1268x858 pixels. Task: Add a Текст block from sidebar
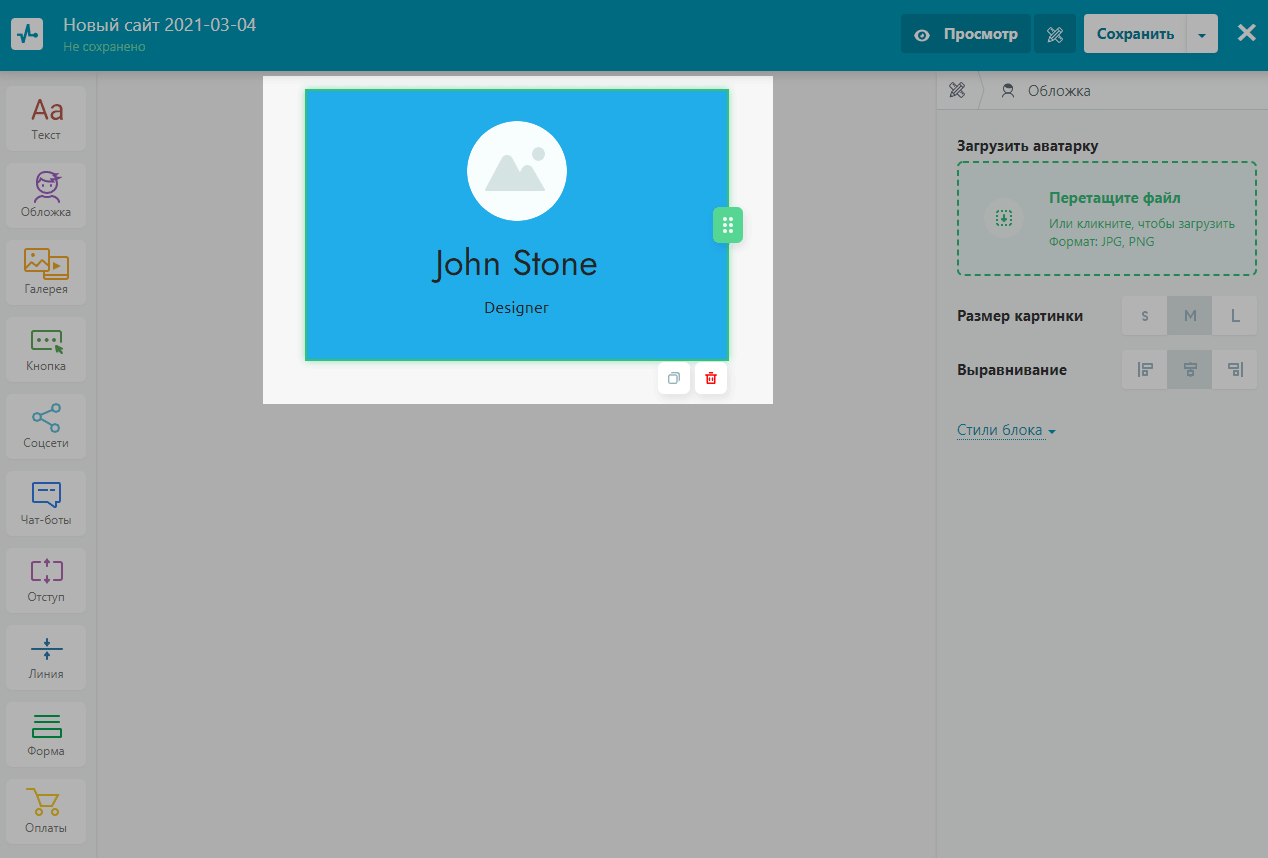[x=46, y=118]
